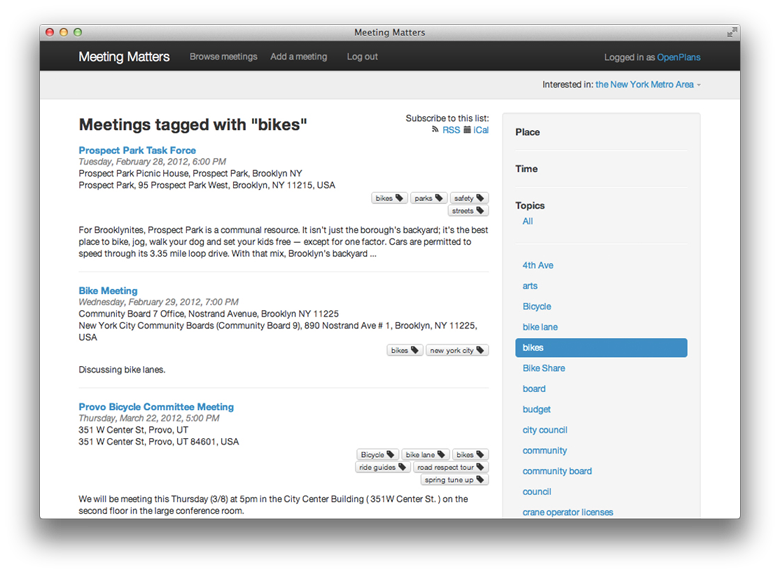Click 'Discussing bike lanes.' description text
The height and width of the screenshot is (574, 780).
[x=122, y=370]
